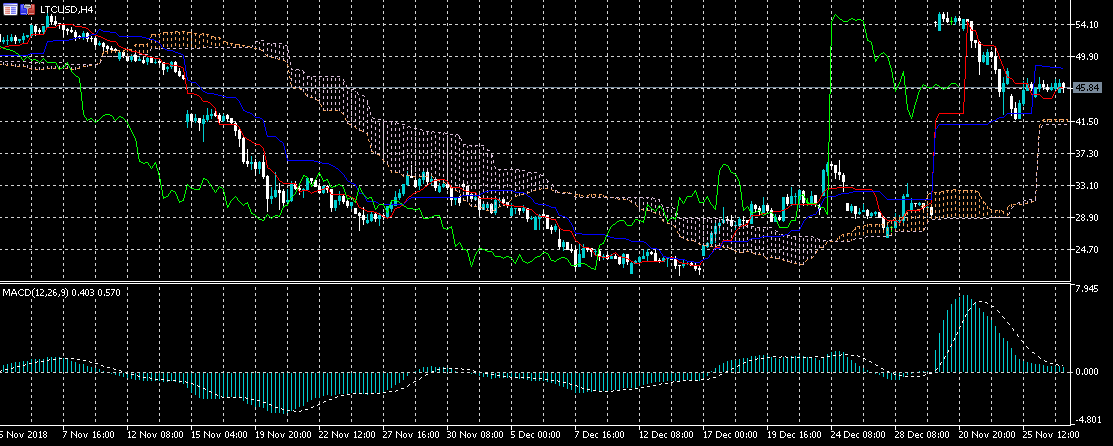Click the 54.10 price scale label
1113x446 pixels.
(x=1087, y=24)
